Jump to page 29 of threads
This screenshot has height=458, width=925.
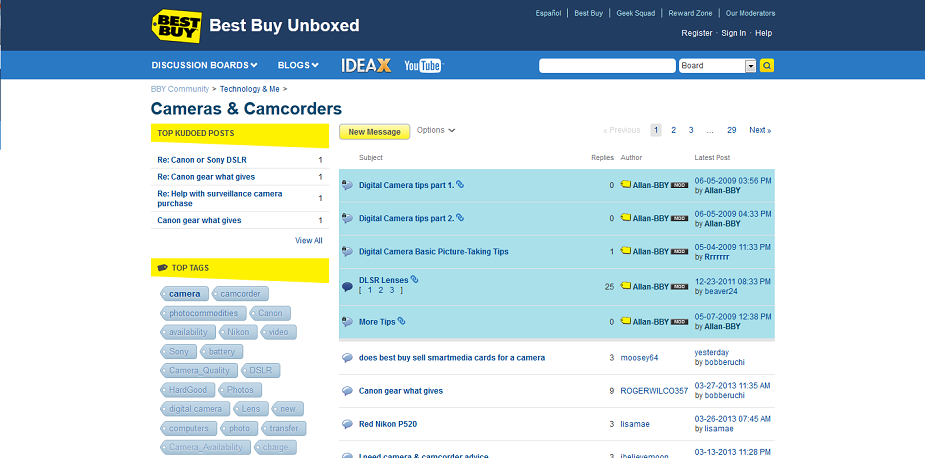pos(732,130)
